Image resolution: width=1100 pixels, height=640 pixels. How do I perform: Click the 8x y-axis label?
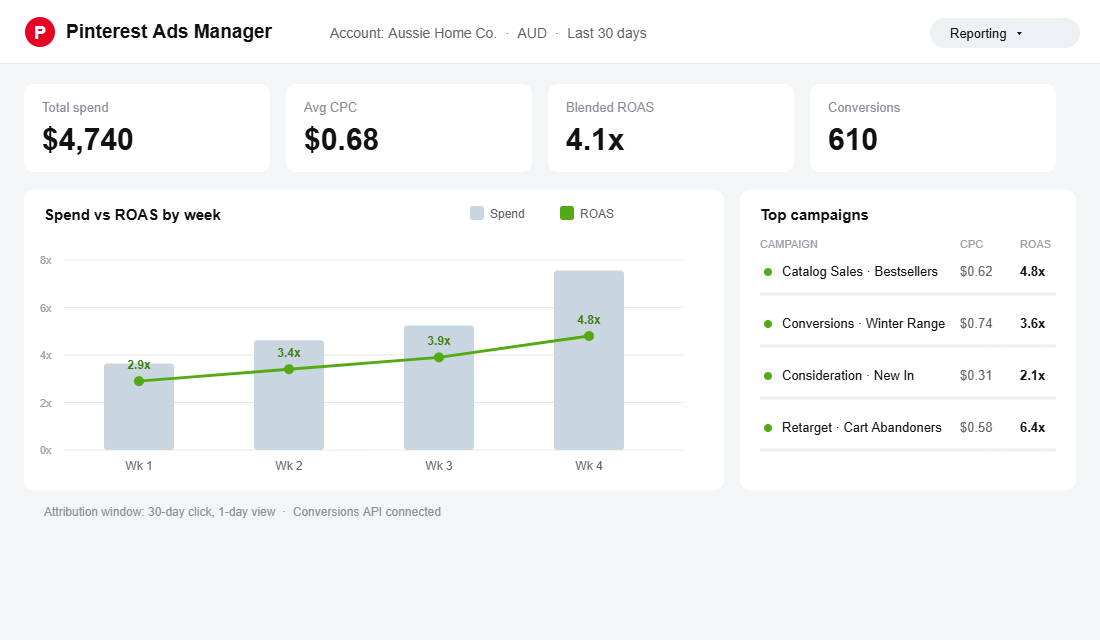pos(46,260)
